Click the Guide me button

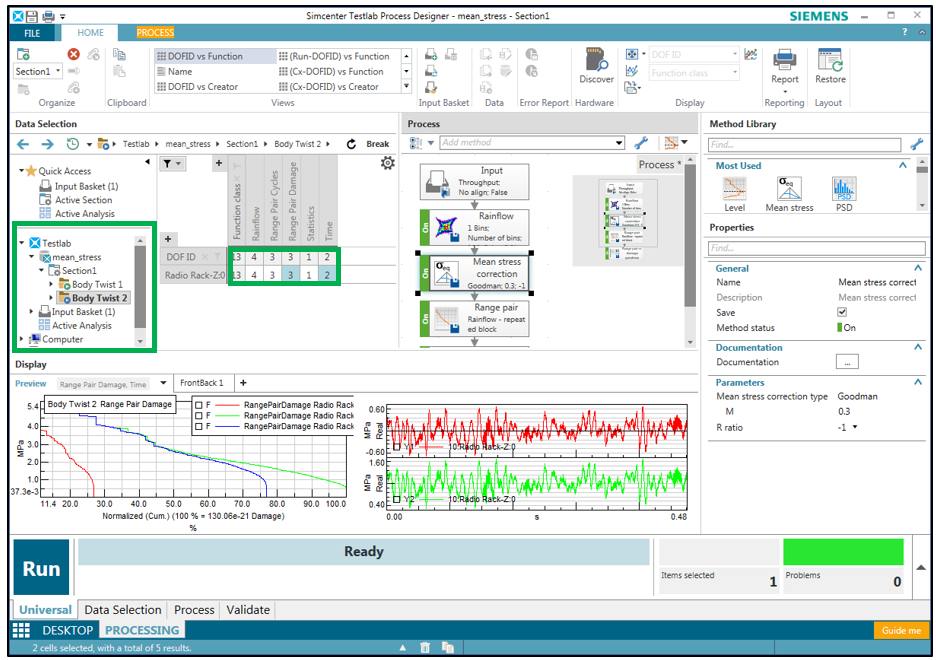pyautogui.click(x=901, y=630)
